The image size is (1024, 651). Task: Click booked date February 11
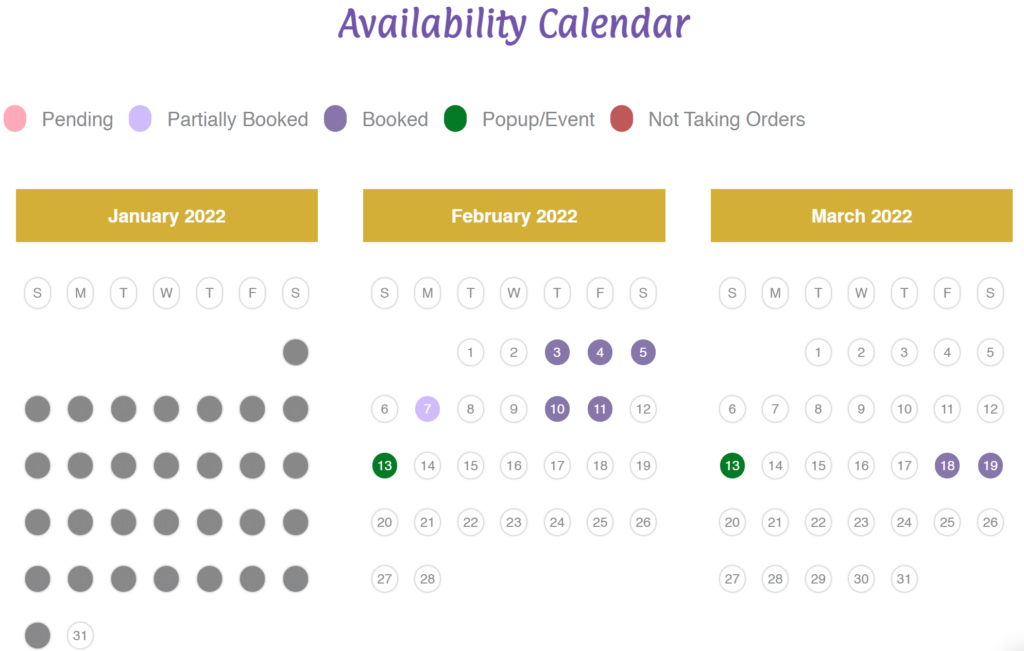(x=600, y=409)
